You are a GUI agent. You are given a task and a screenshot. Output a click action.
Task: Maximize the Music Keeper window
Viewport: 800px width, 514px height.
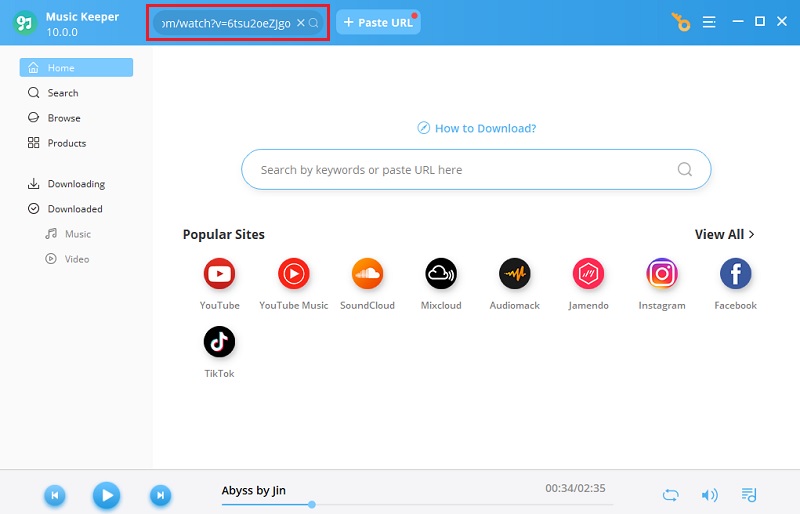(760, 21)
